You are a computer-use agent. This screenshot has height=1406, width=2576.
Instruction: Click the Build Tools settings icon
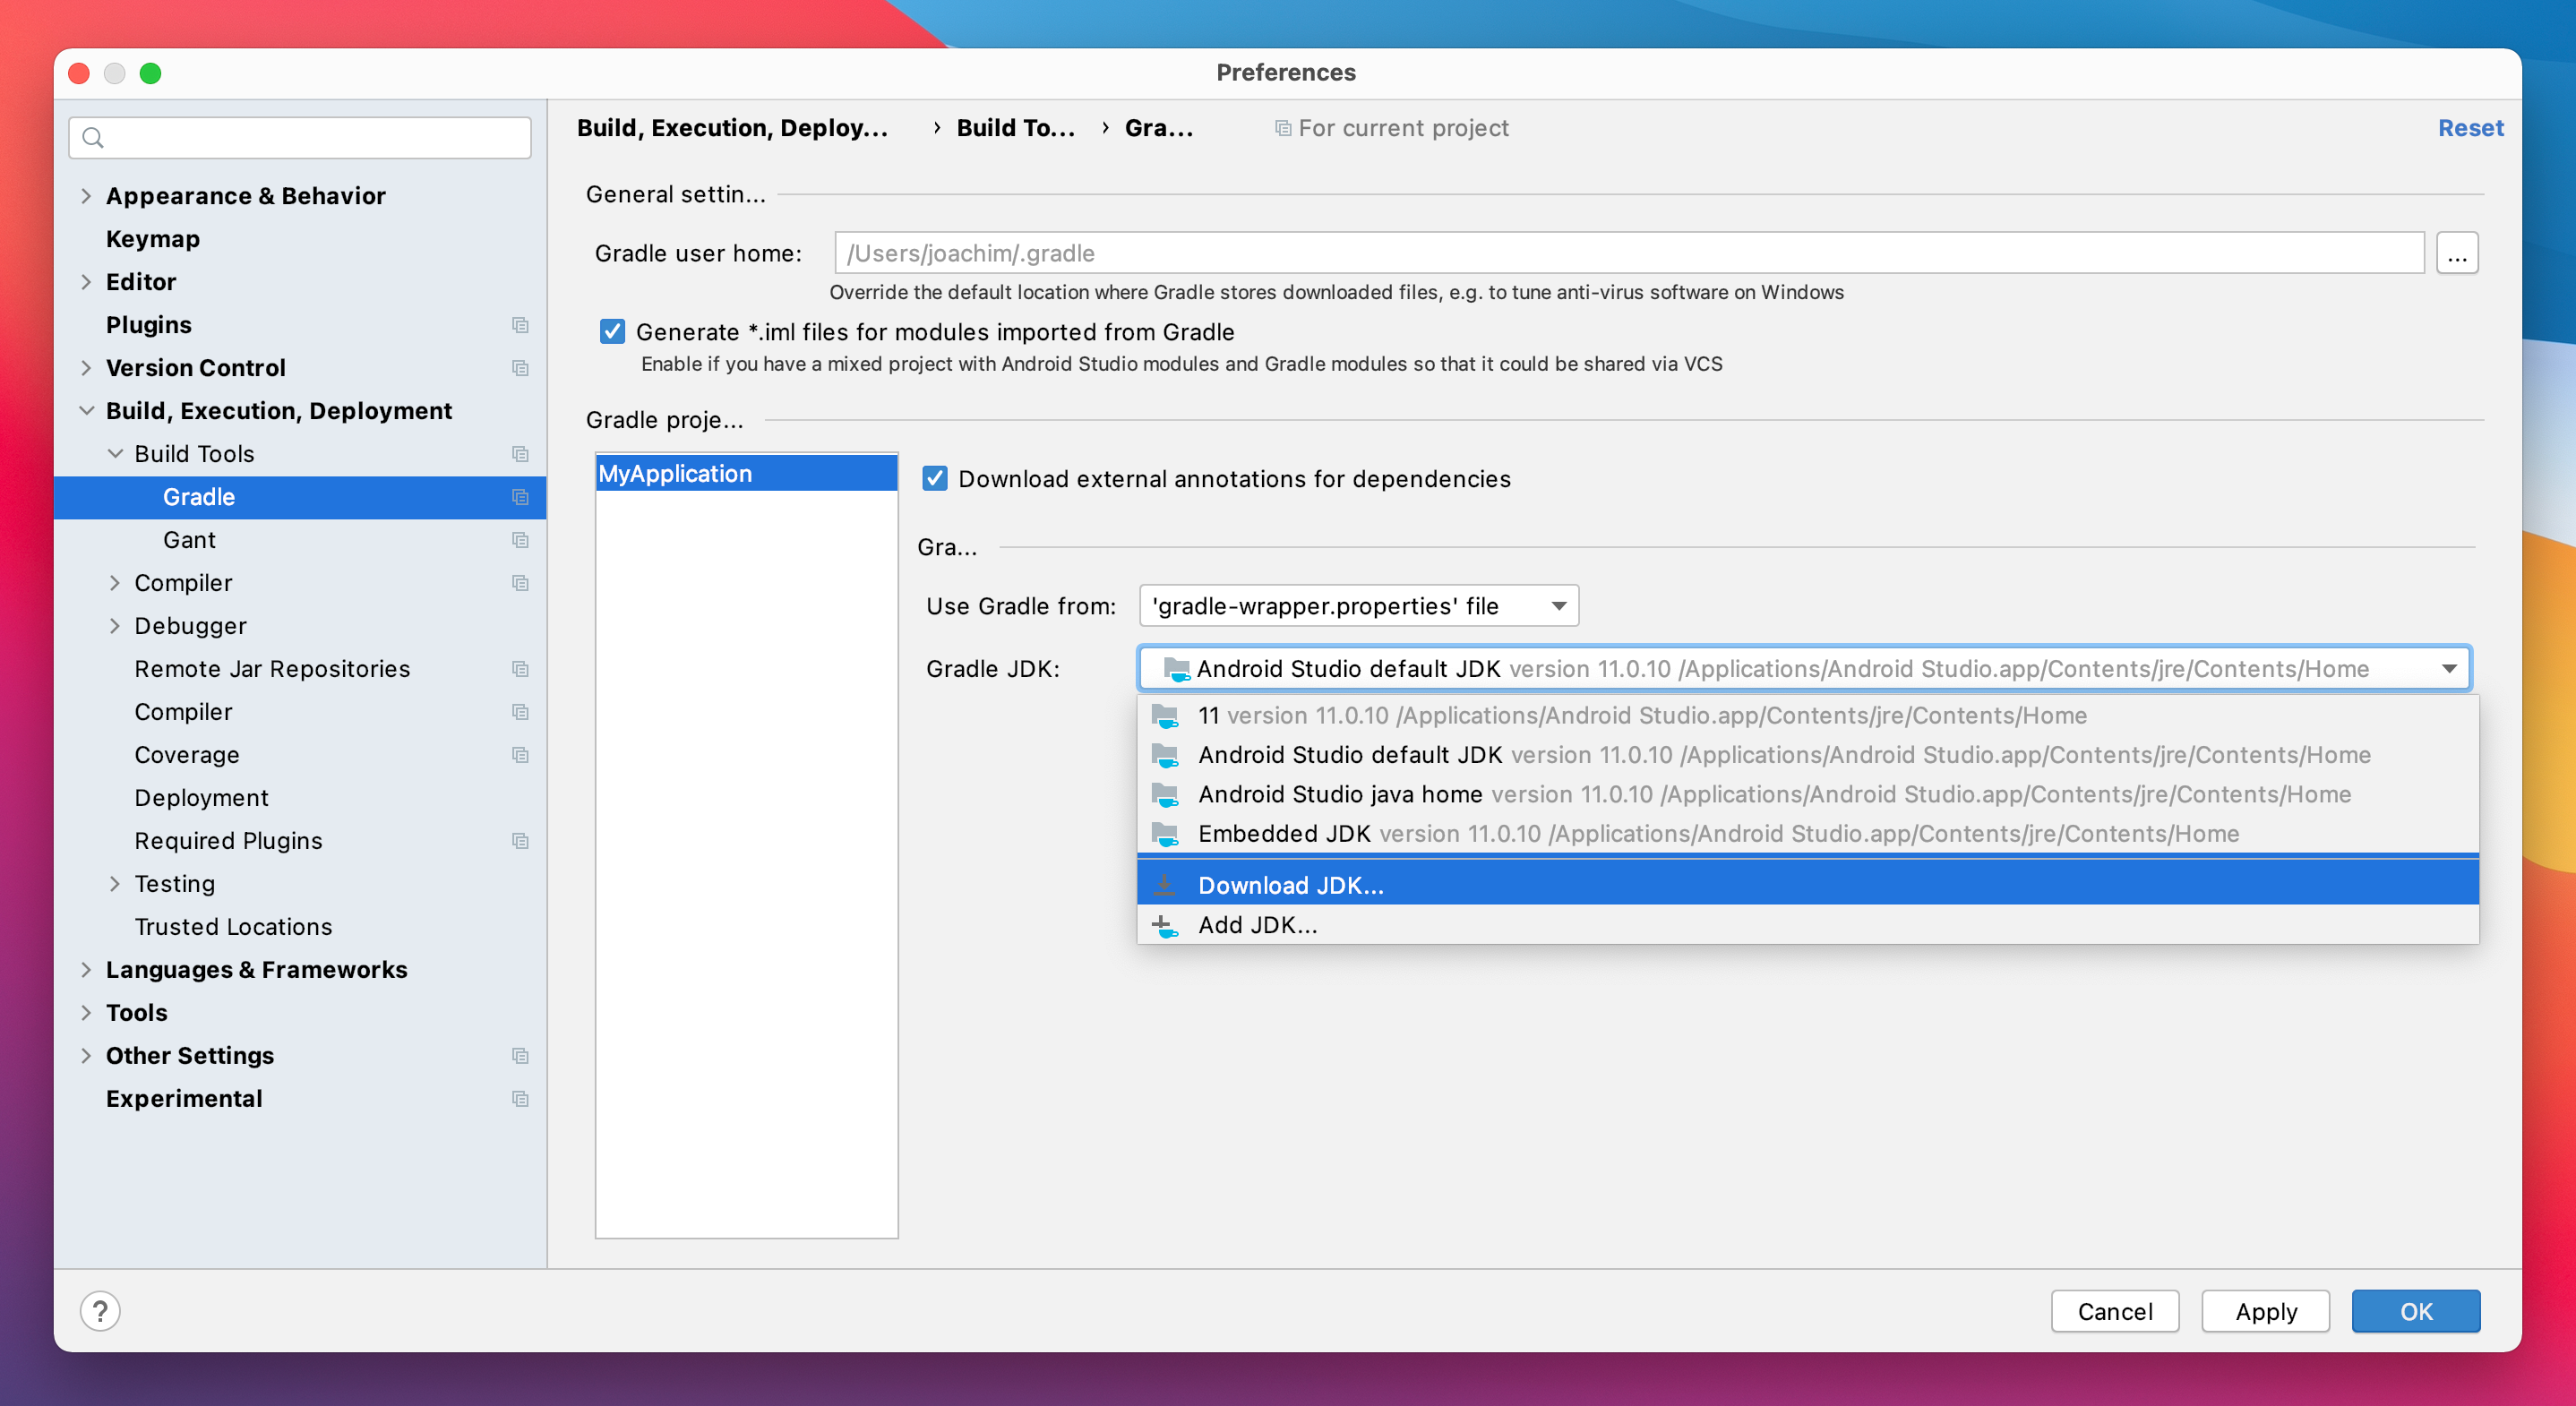(519, 454)
